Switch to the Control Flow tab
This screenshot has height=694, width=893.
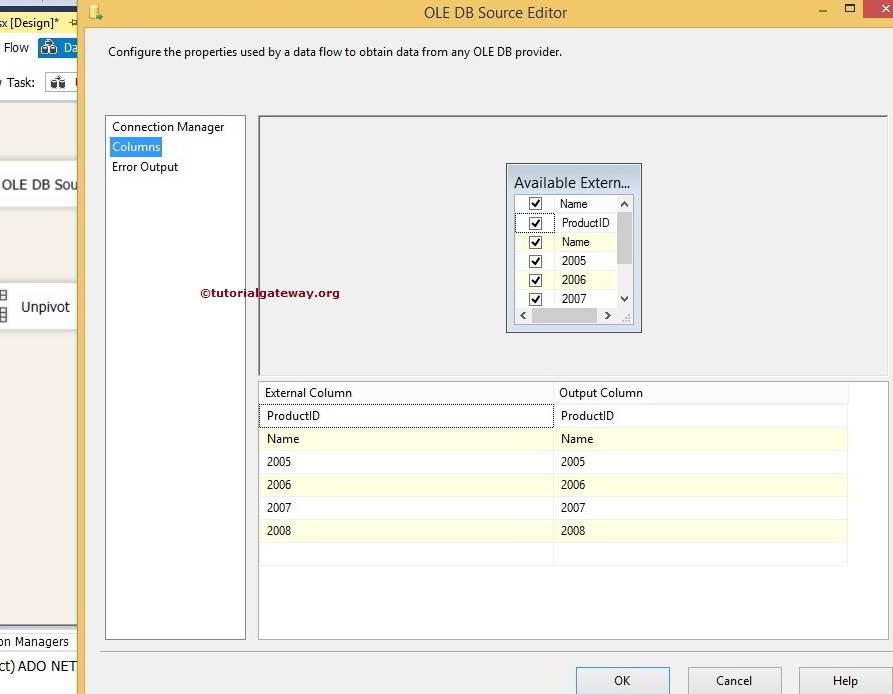click(x=16, y=48)
